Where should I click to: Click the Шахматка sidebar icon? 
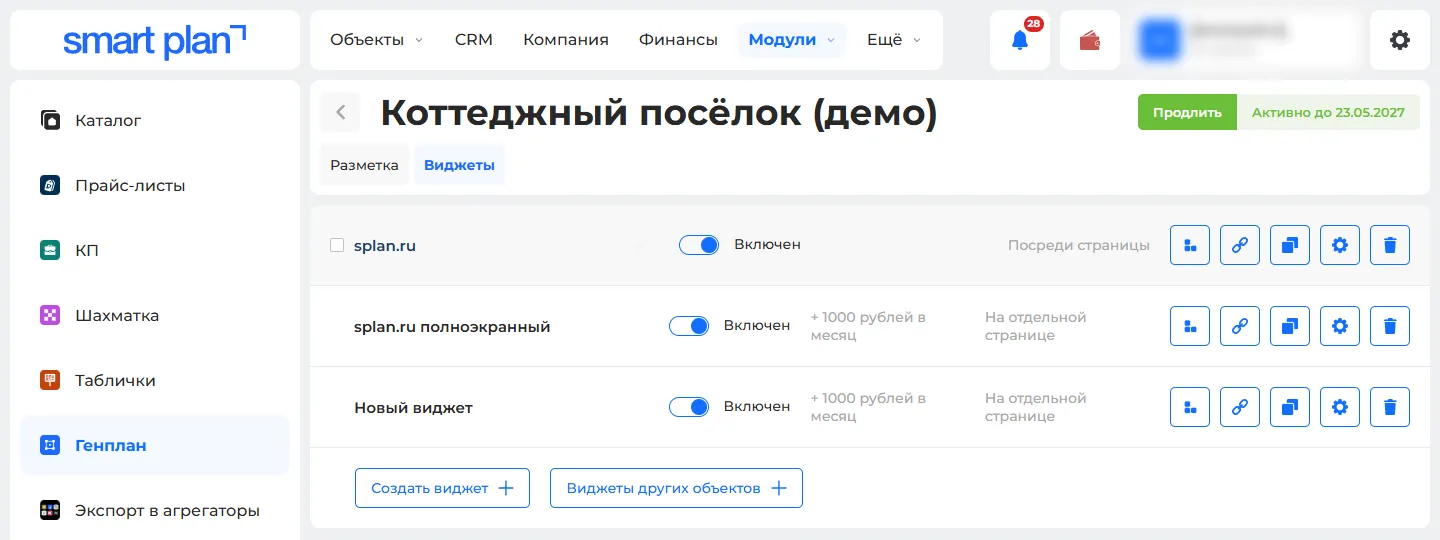50,315
